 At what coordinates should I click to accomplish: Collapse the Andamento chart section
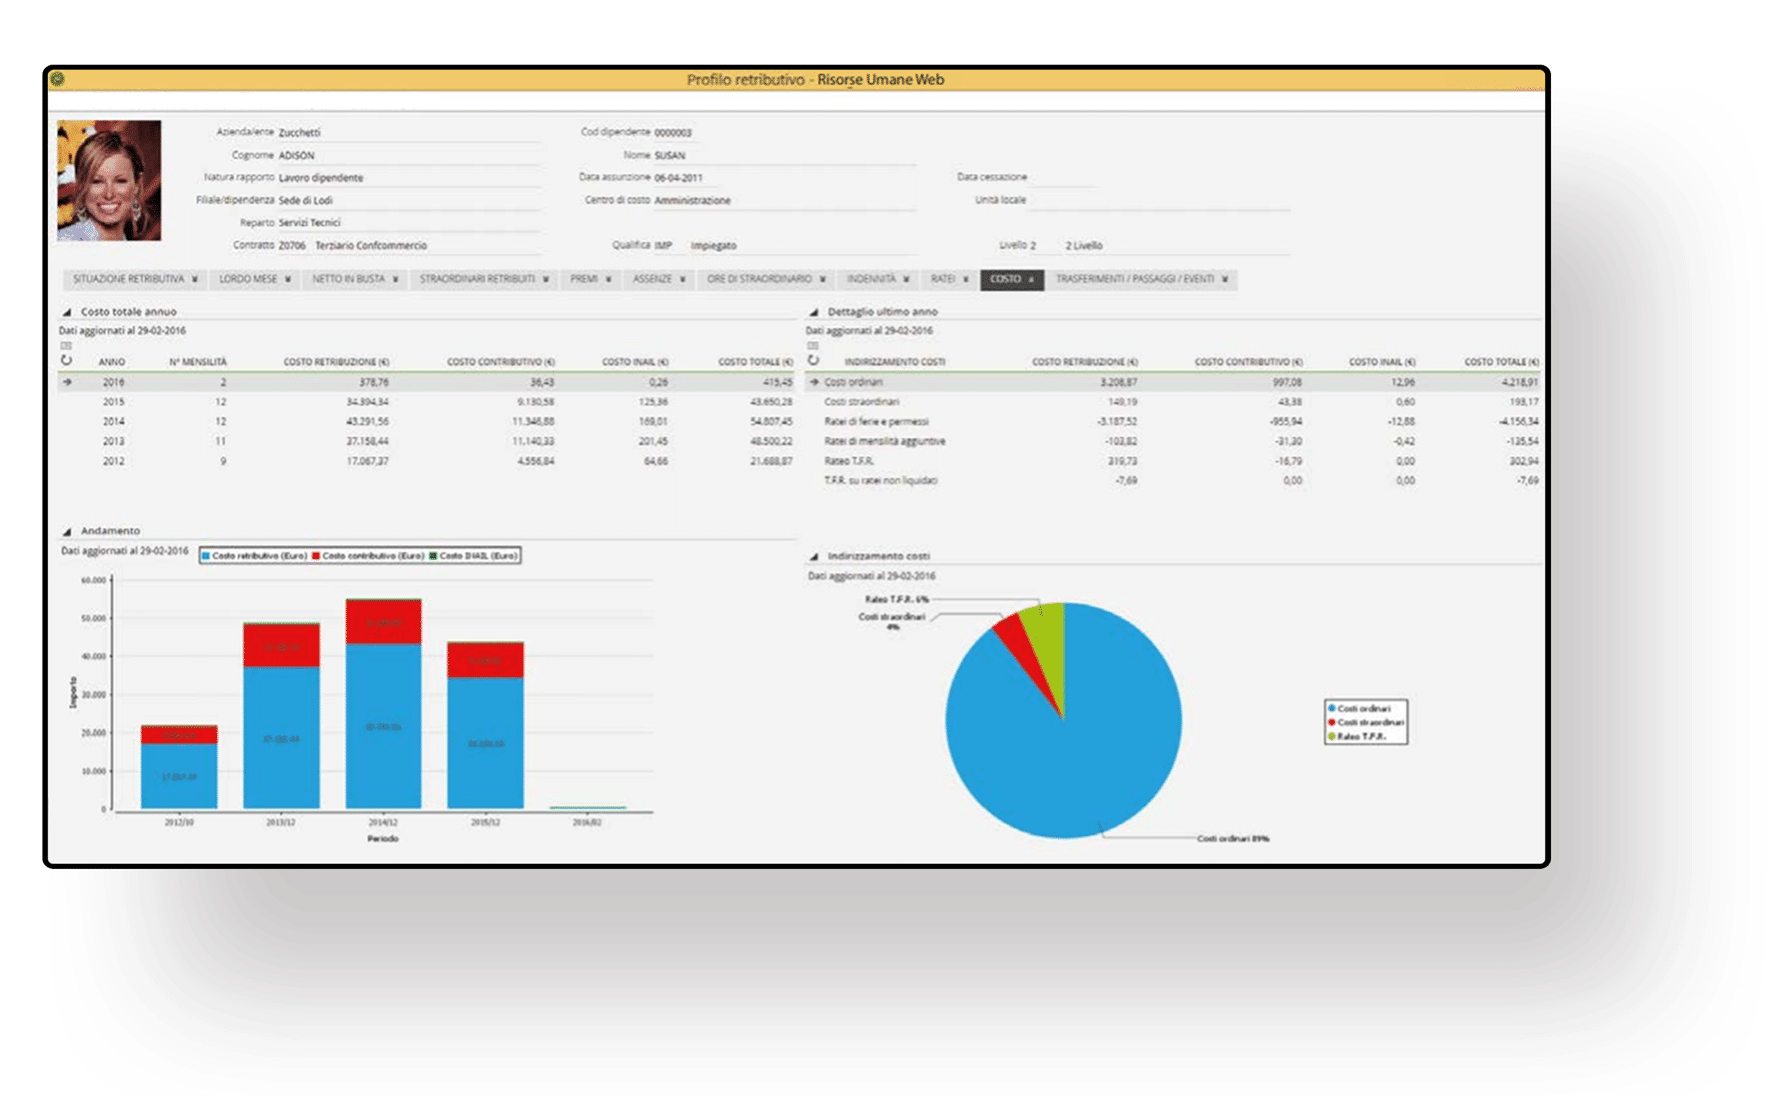(x=67, y=531)
